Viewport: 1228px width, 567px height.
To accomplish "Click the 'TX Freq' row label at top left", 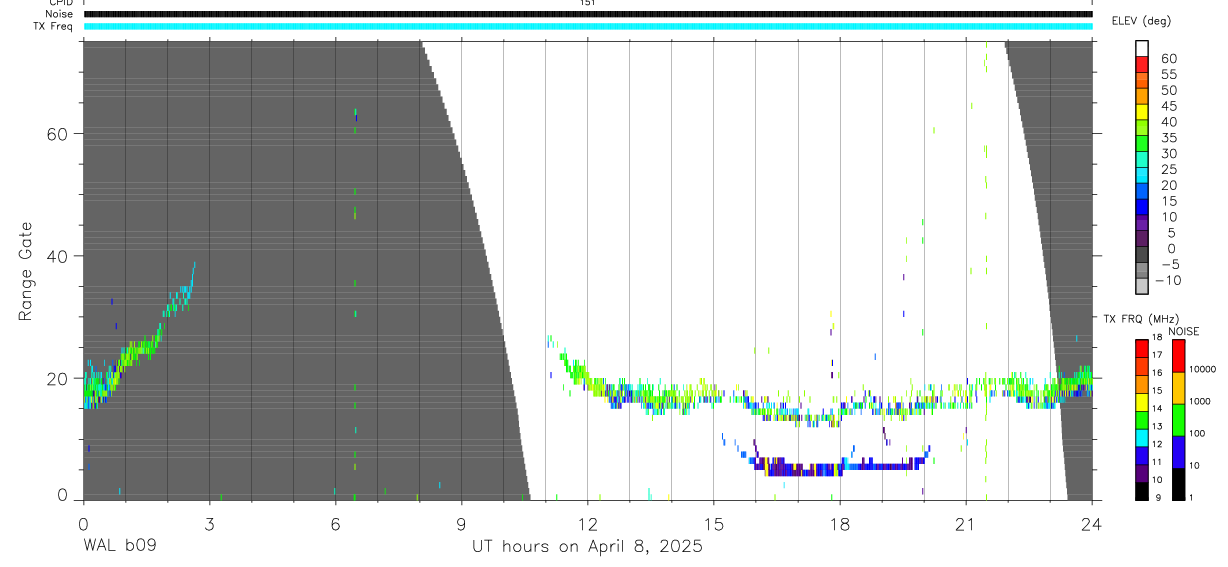I will click(x=55, y=26).
